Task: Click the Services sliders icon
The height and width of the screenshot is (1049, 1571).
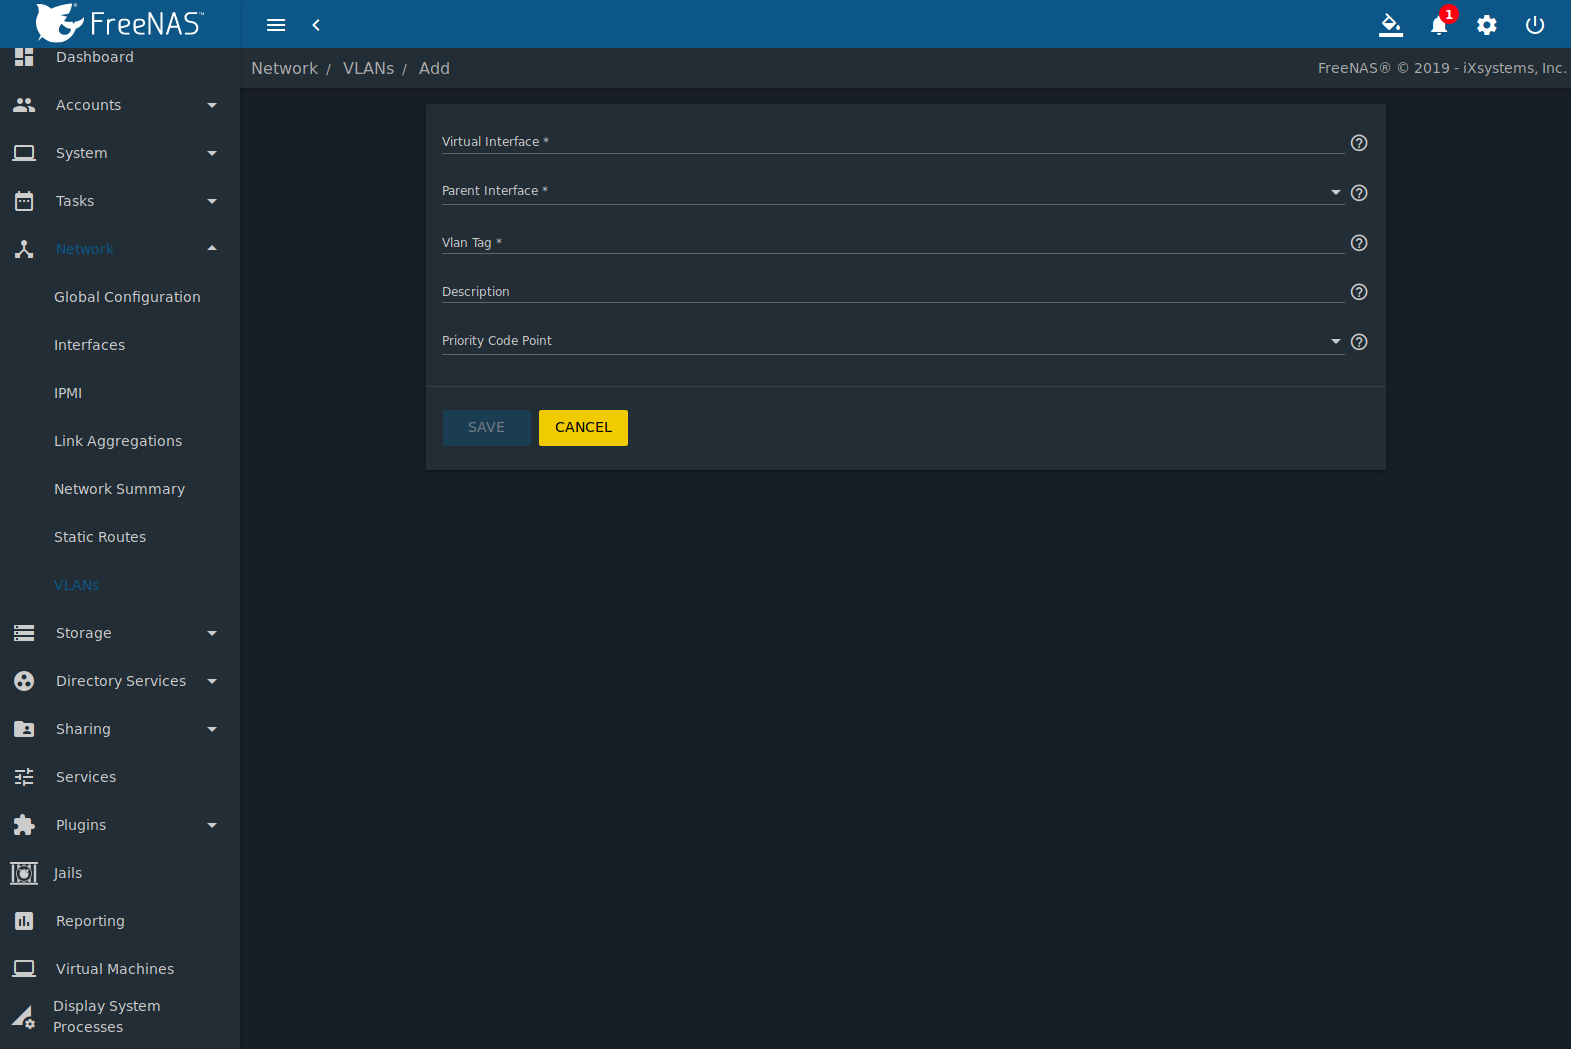Action: (x=24, y=777)
